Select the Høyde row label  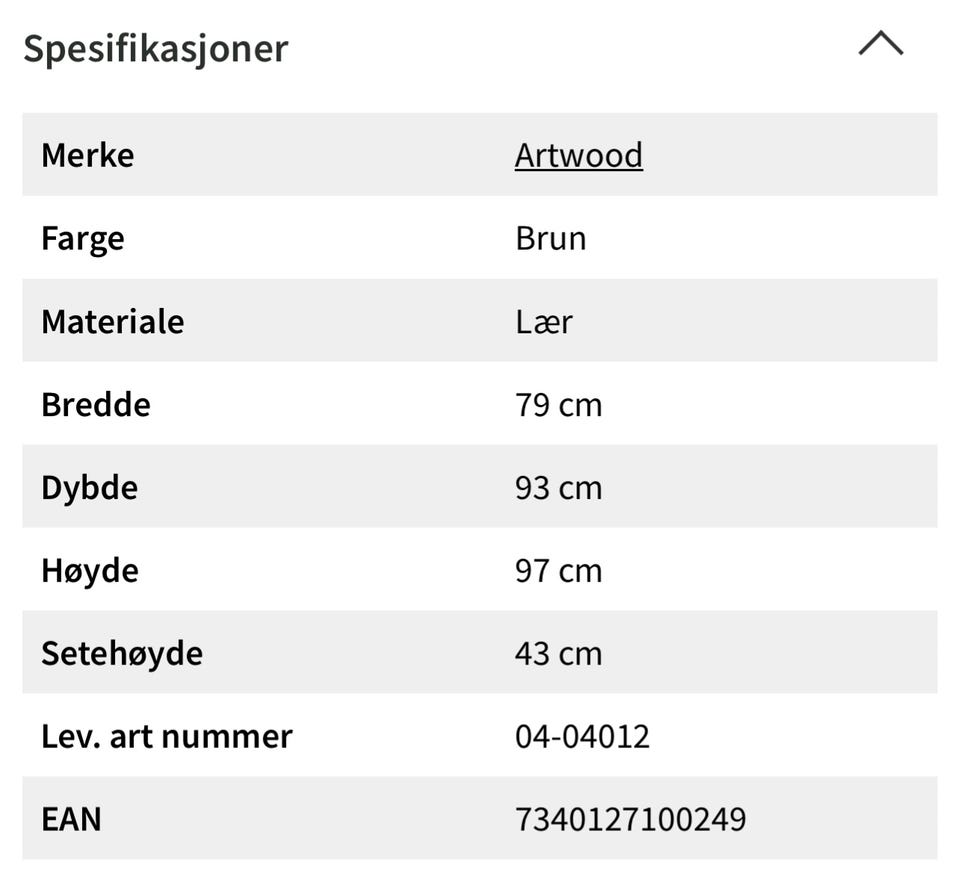(x=90, y=572)
